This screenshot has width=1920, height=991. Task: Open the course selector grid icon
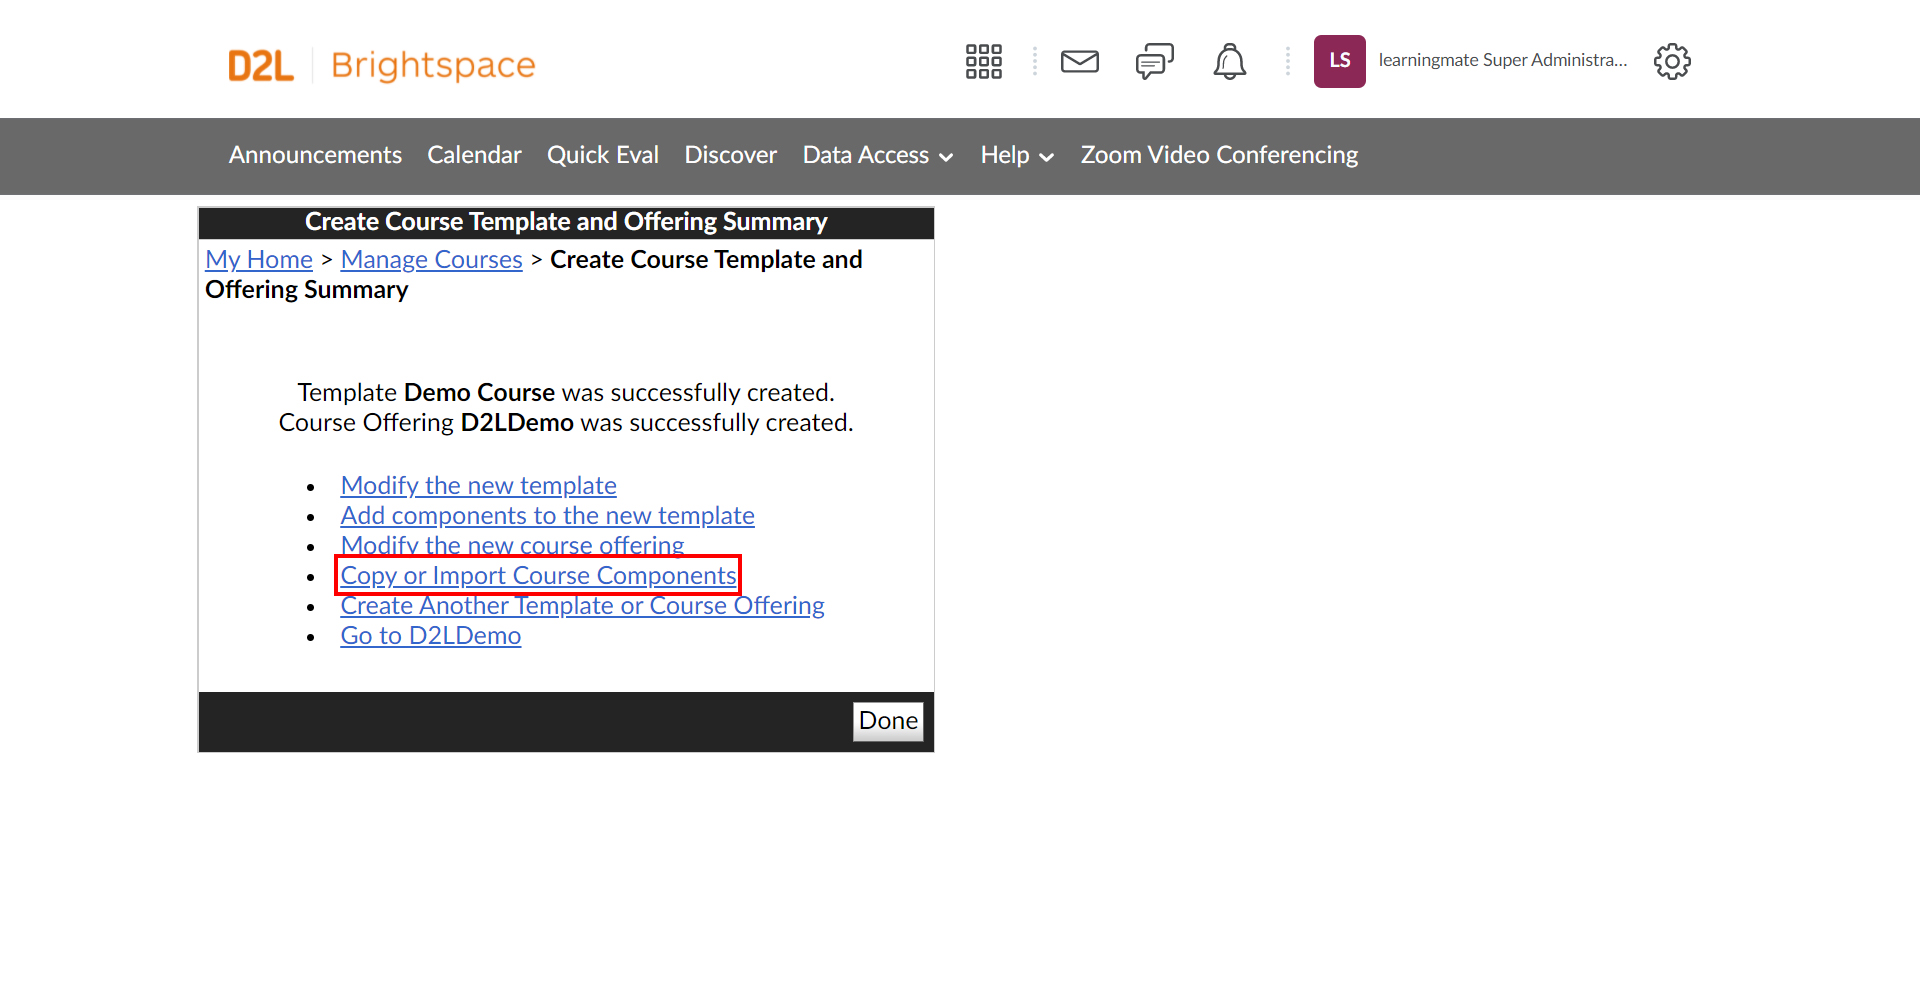983,61
